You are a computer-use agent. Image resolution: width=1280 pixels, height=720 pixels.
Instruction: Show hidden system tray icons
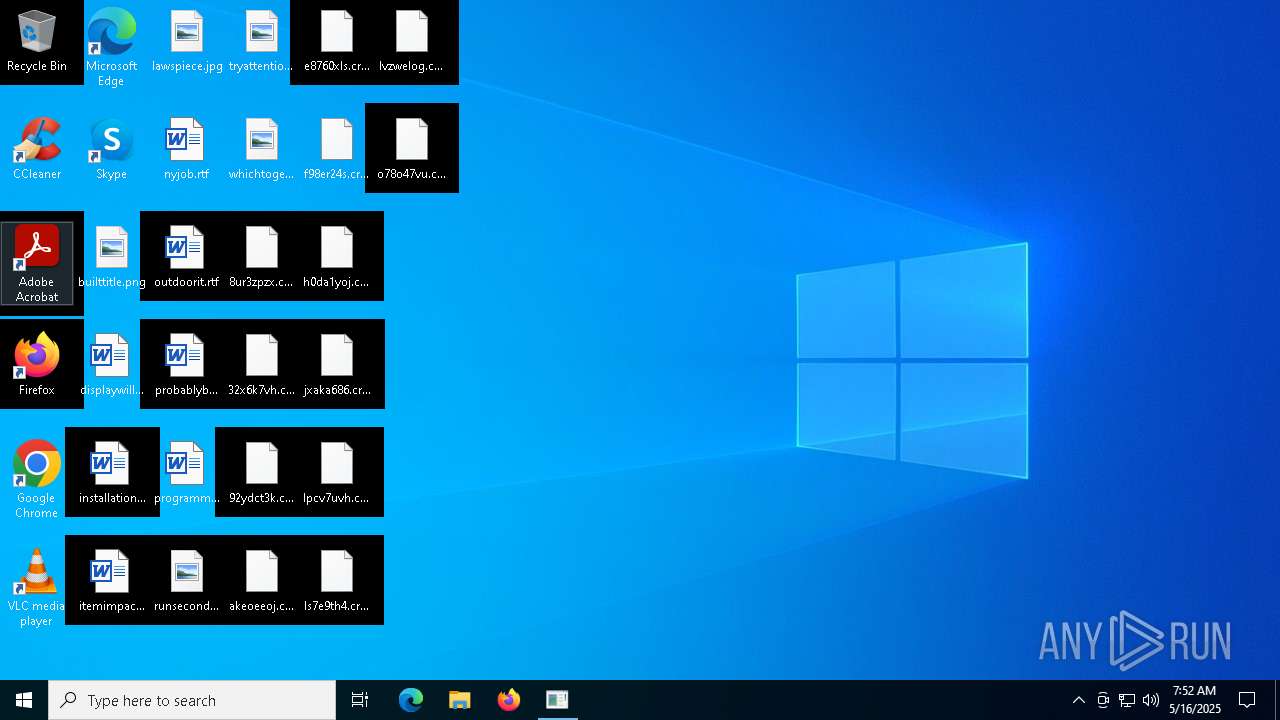[1078, 700]
